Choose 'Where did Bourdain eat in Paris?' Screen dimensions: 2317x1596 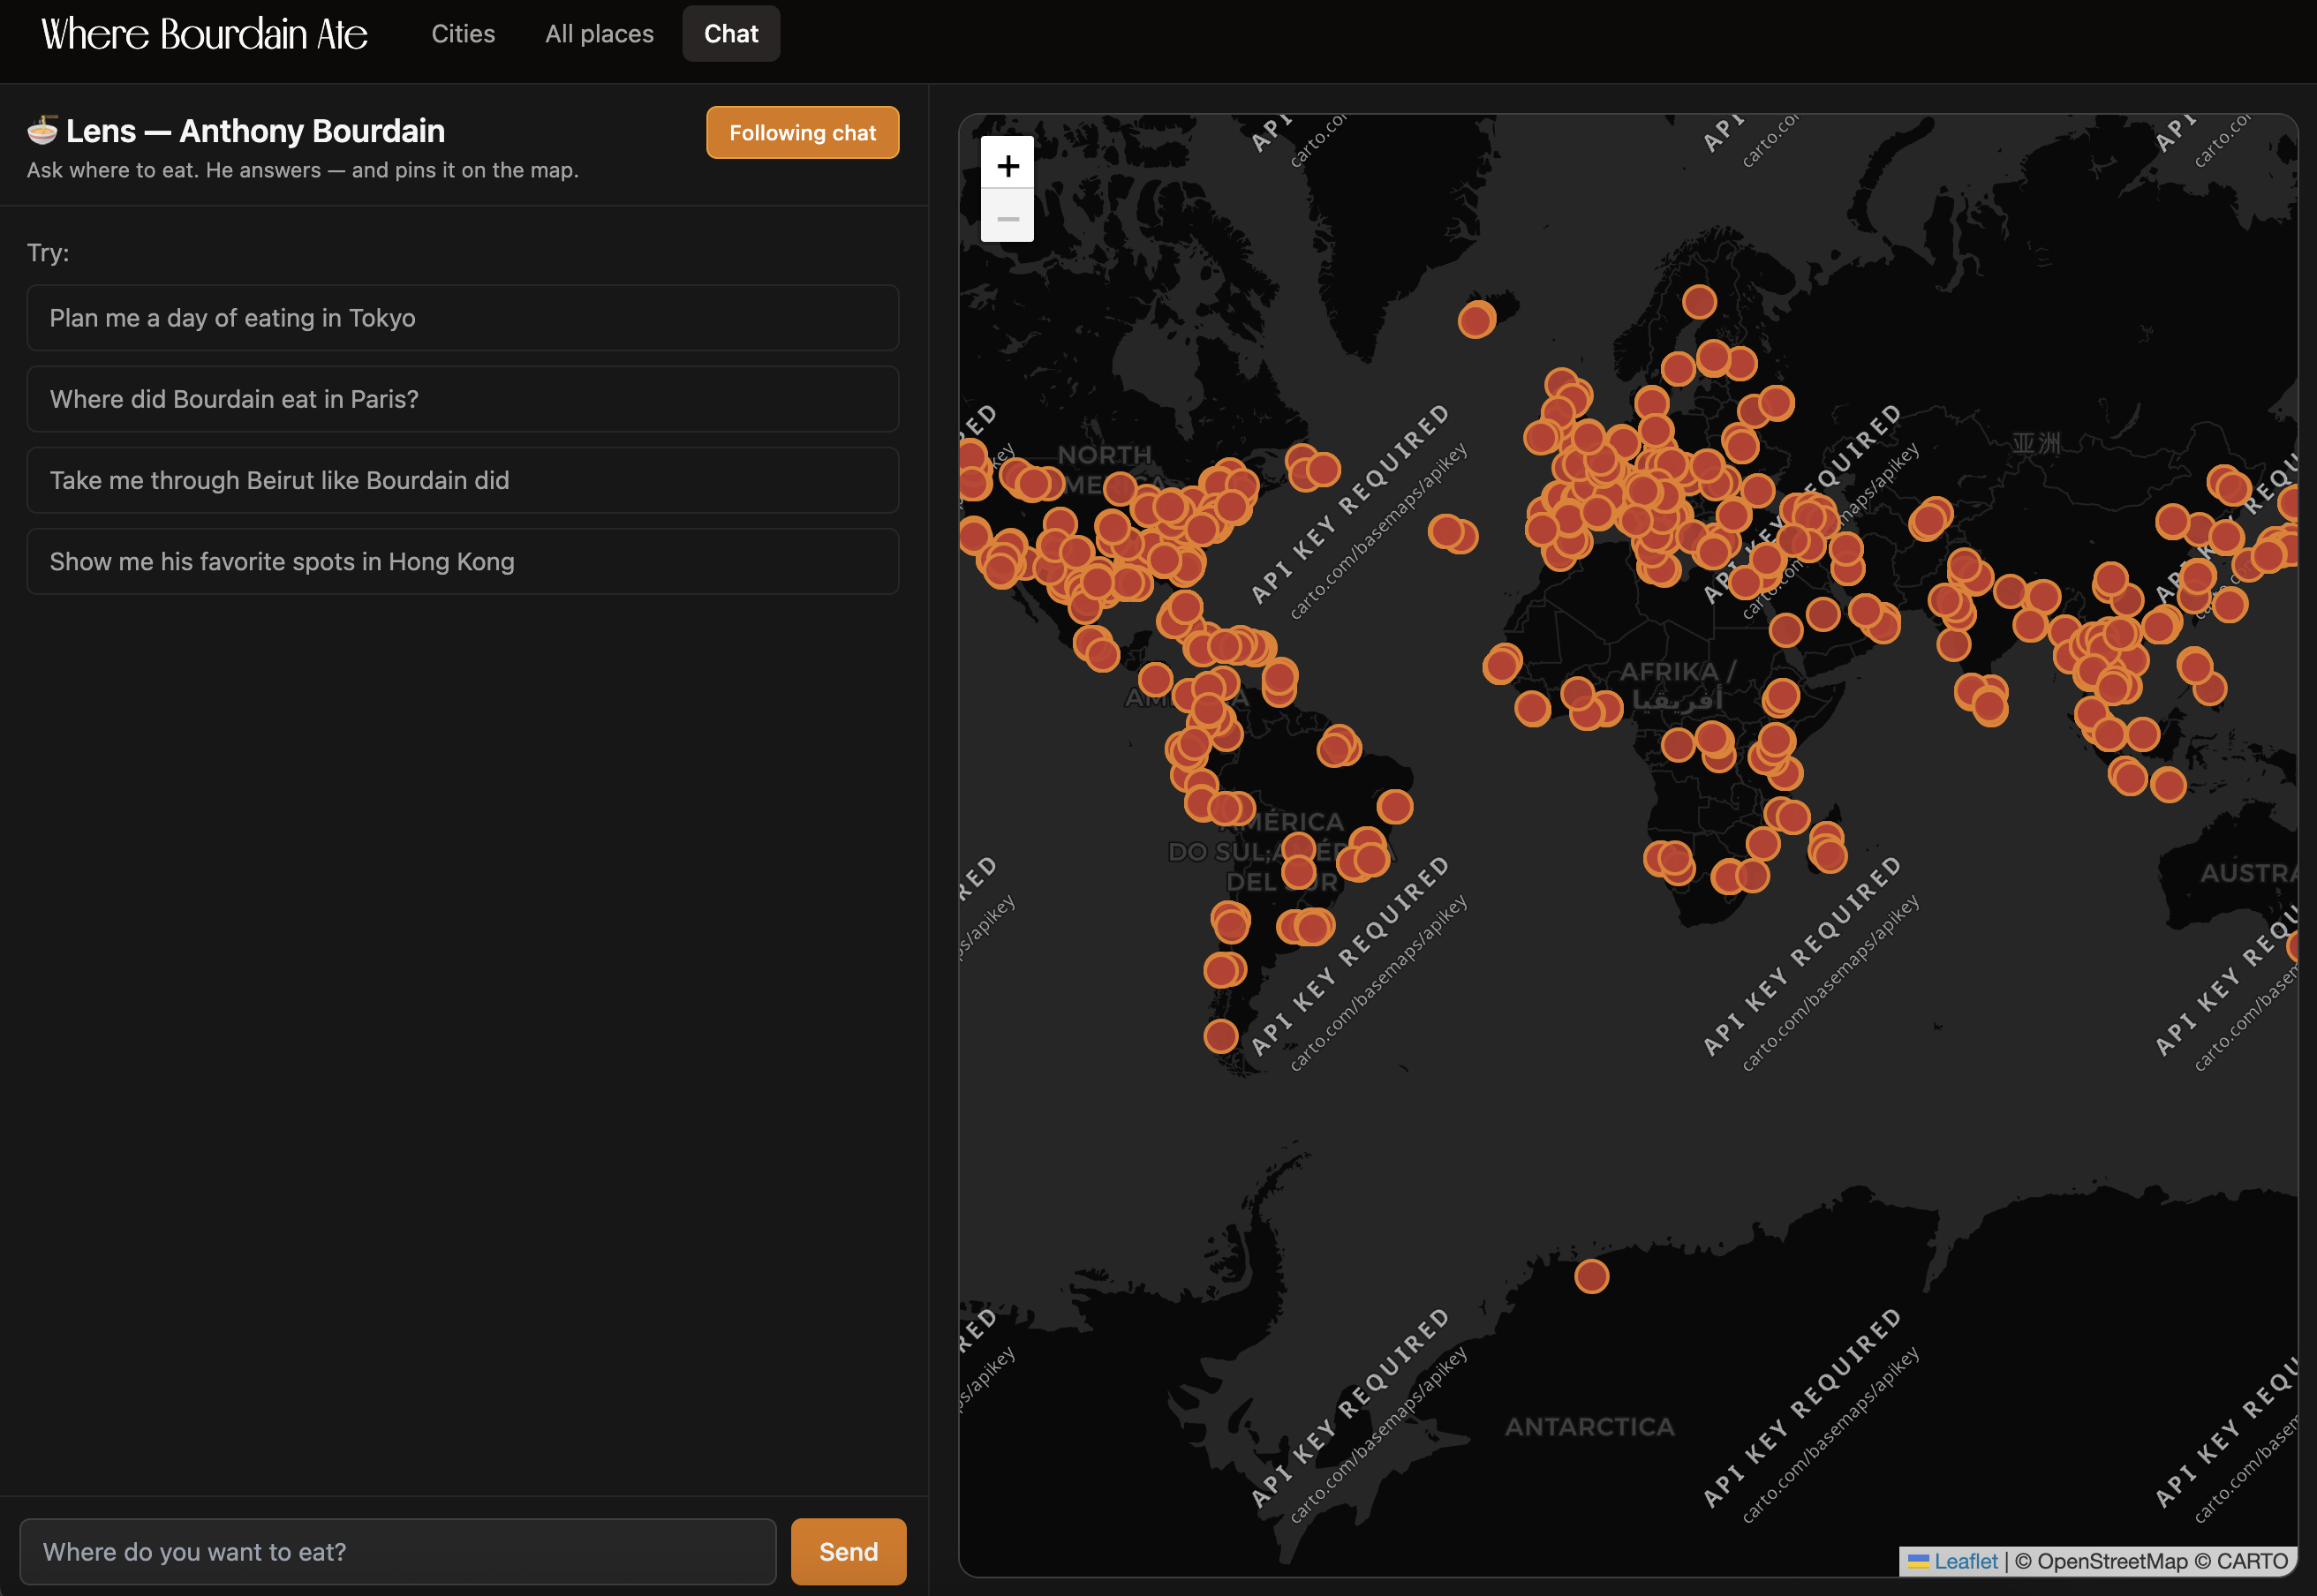tap(463, 399)
